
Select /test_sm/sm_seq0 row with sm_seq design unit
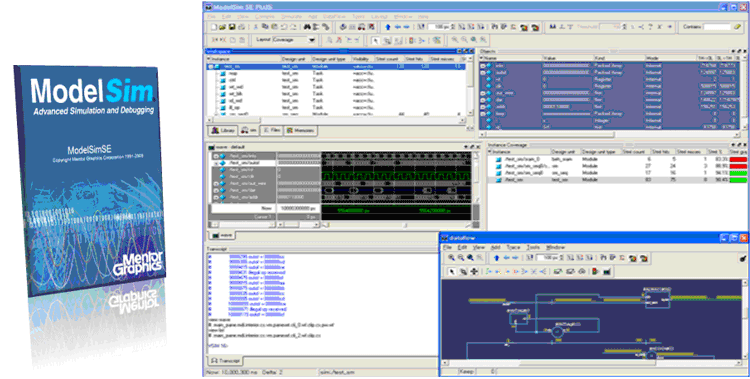coord(617,173)
